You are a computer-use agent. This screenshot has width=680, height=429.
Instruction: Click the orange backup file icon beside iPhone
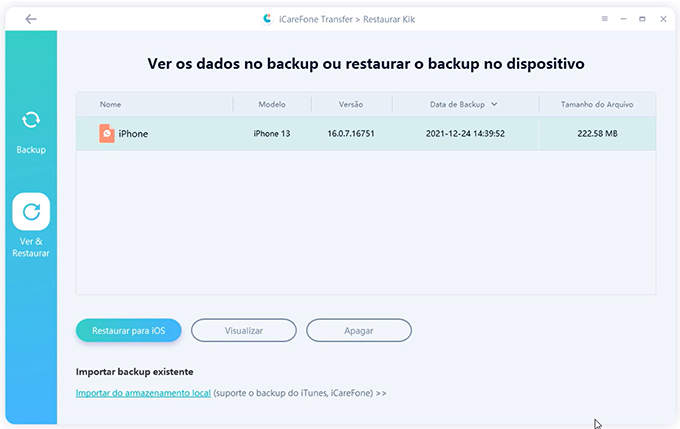click(107, 134)
